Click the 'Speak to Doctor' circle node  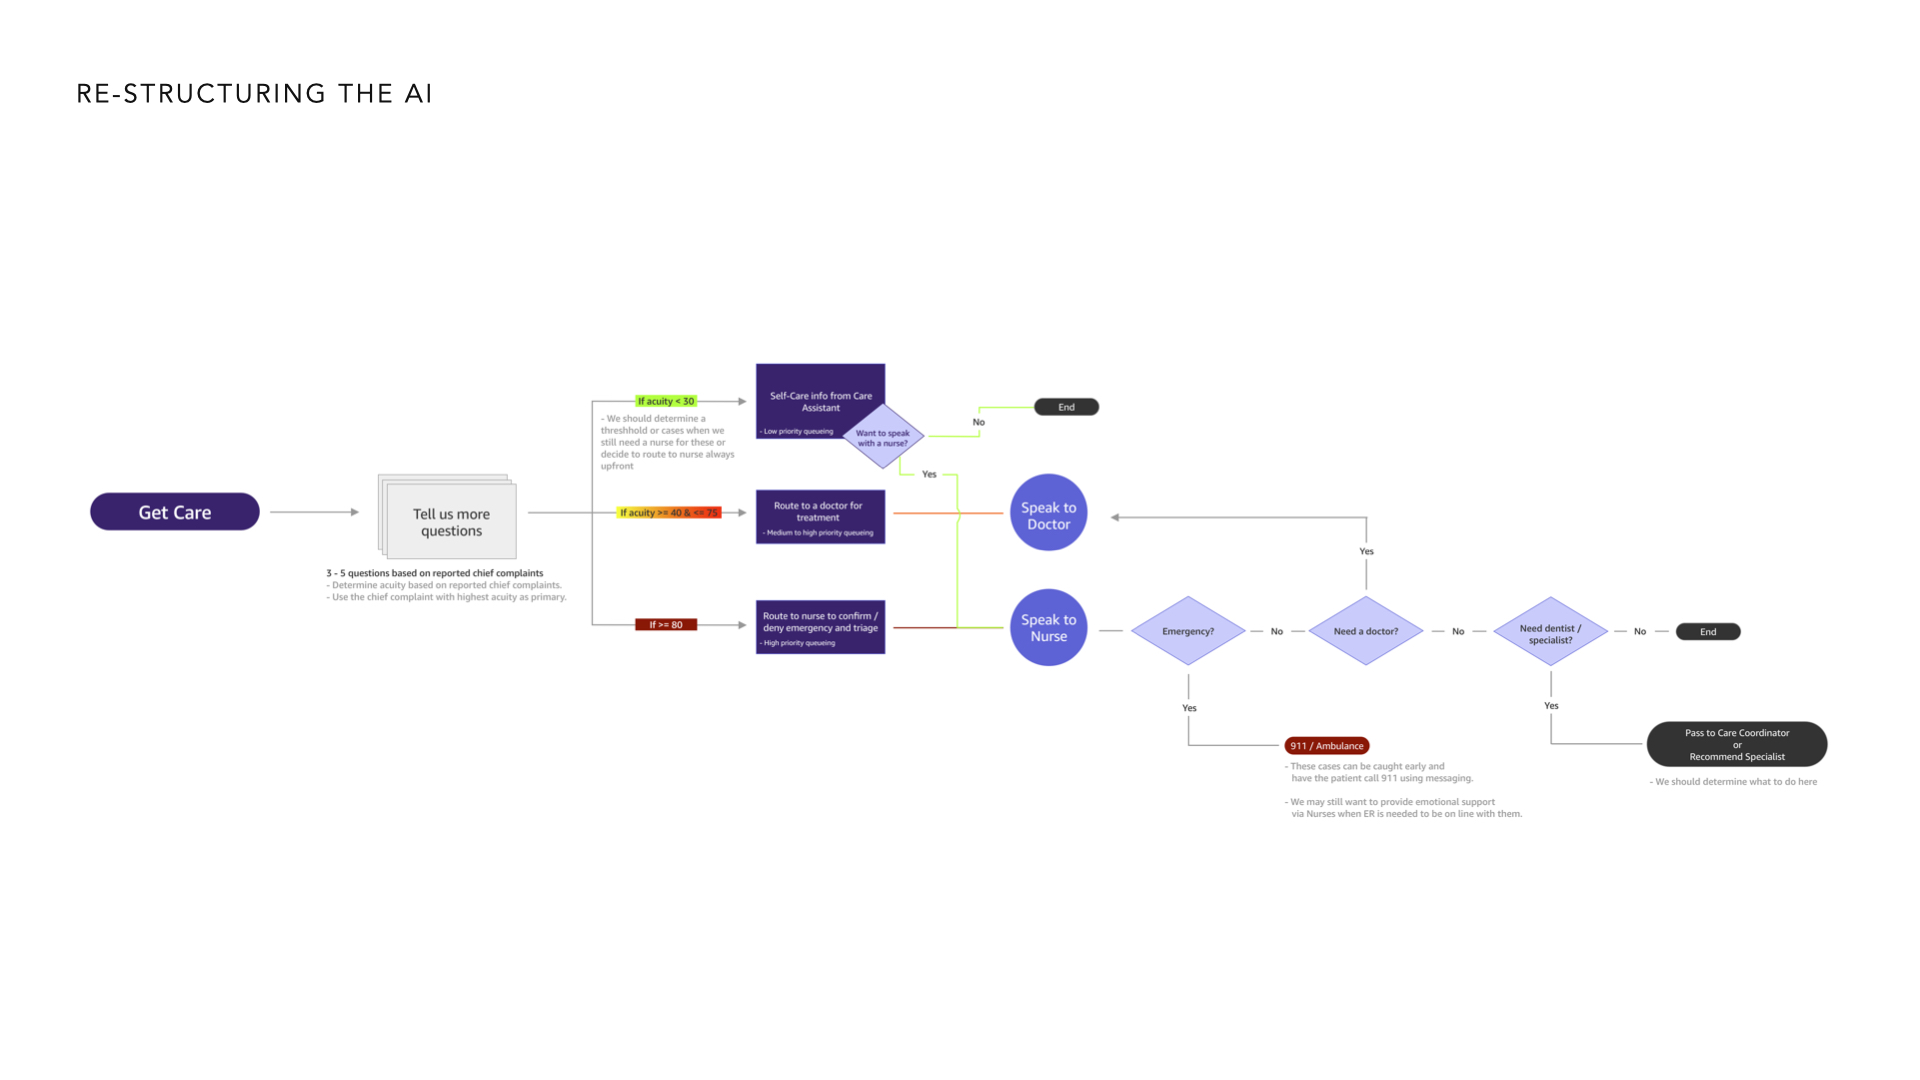[1048, 513]
